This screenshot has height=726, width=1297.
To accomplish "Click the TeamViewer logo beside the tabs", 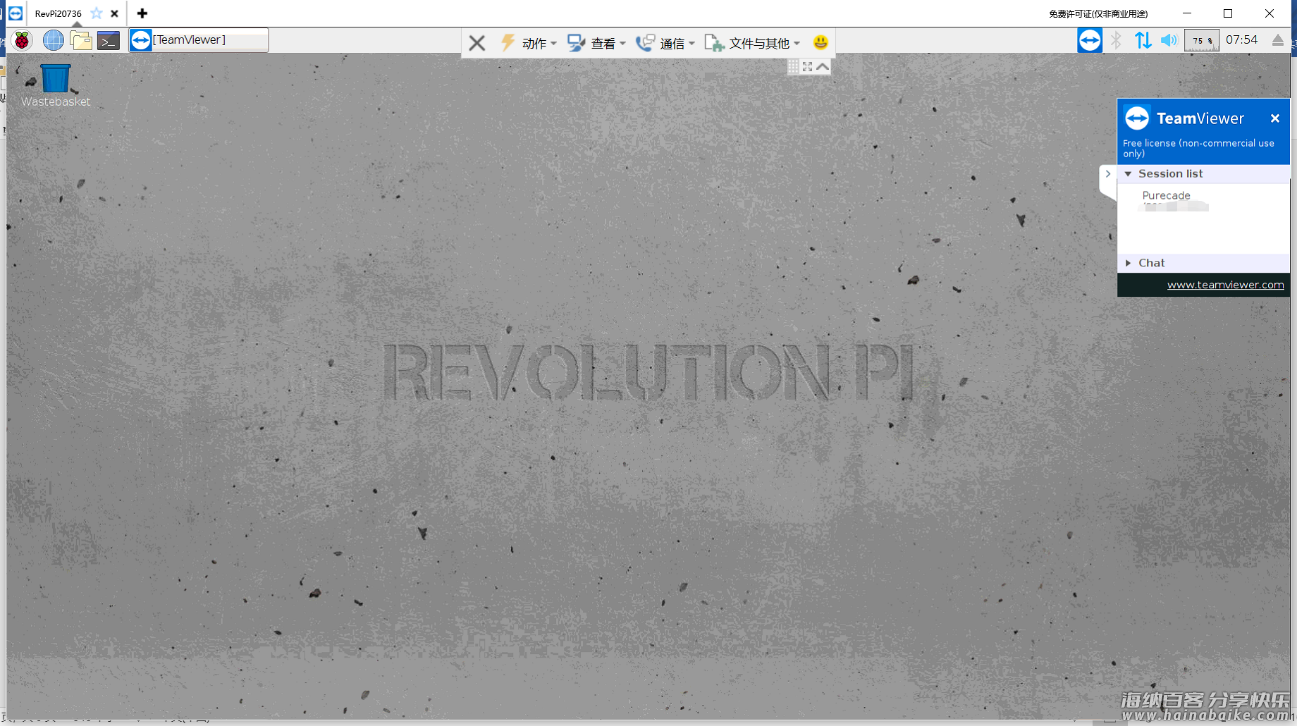I will click(15, 13).
